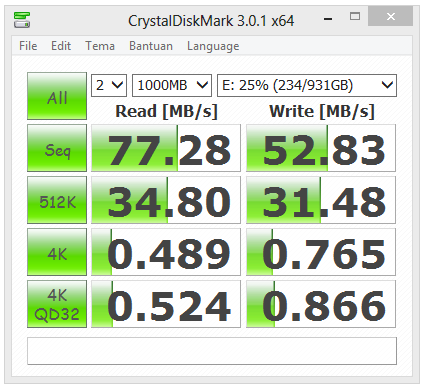Viewport: 423px width, 388px height.
Task: Select the 4K QD32 write result 0.866
Action: pyautogui.click(x=321, y=304)
